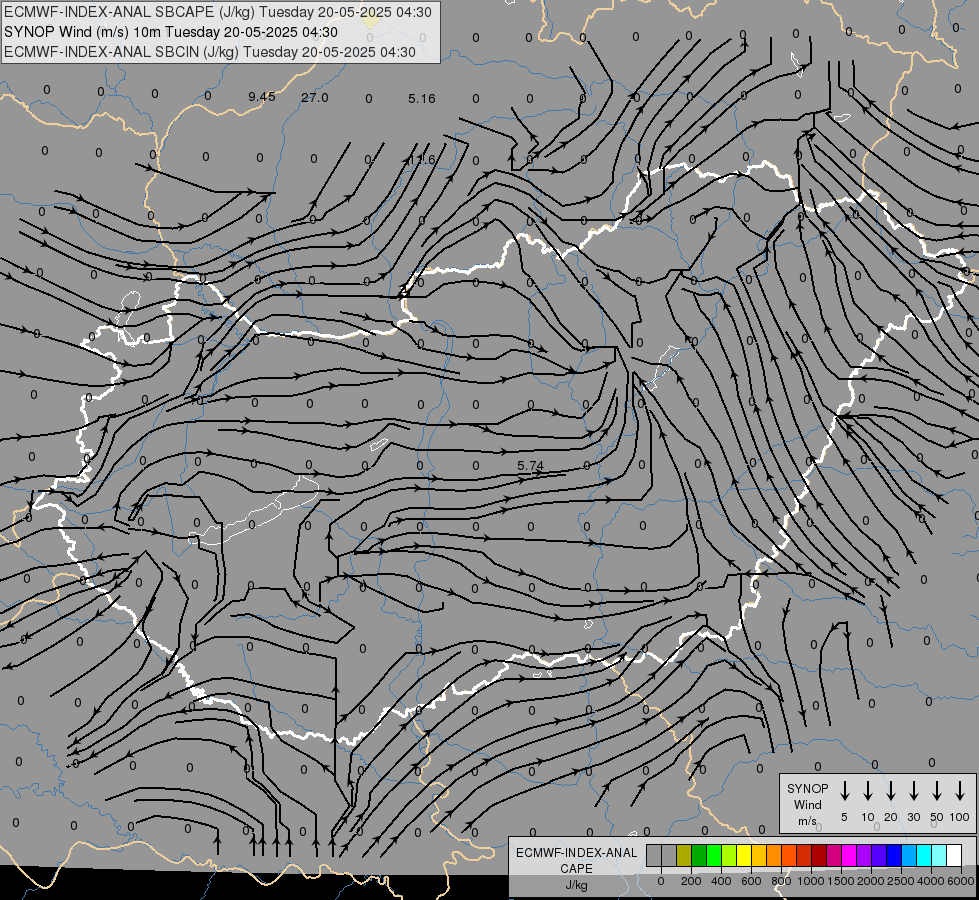Image resolution: width=979 pixels, height=900 pixels.
Task: Pick the dark red swatch at the 1000 mark
Action: 820,855
